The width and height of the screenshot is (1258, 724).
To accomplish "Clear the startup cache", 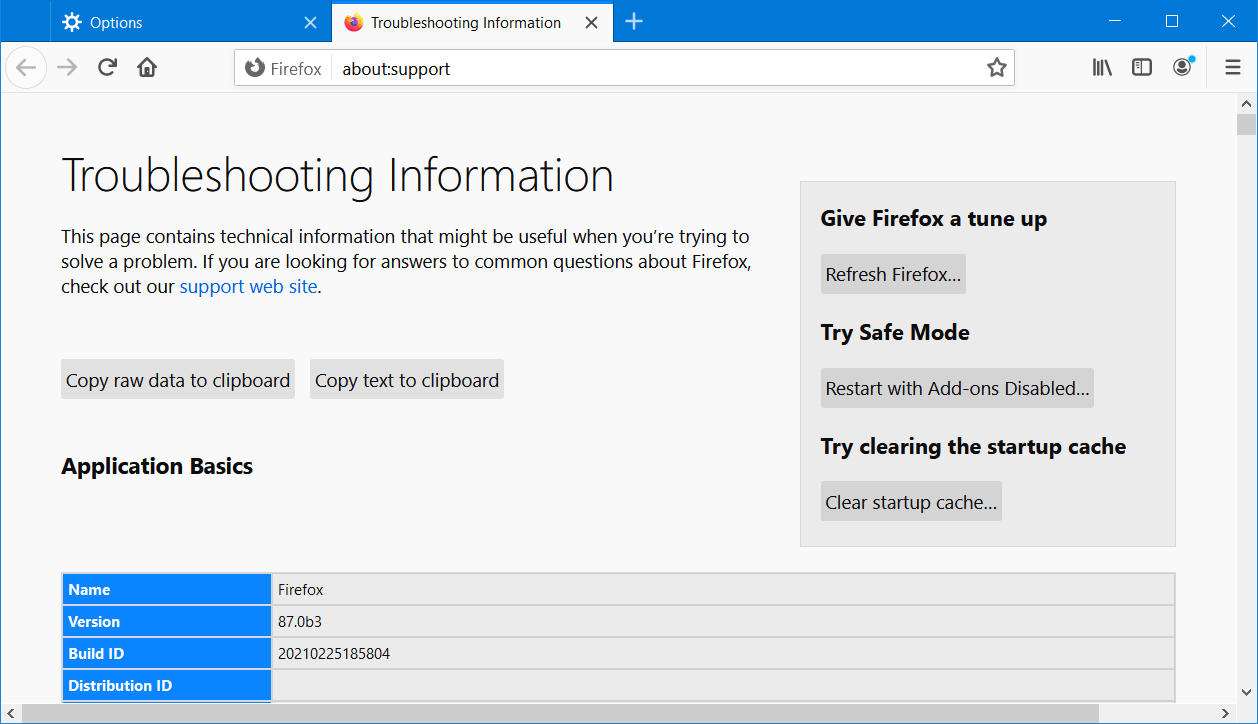I will 911,502.
